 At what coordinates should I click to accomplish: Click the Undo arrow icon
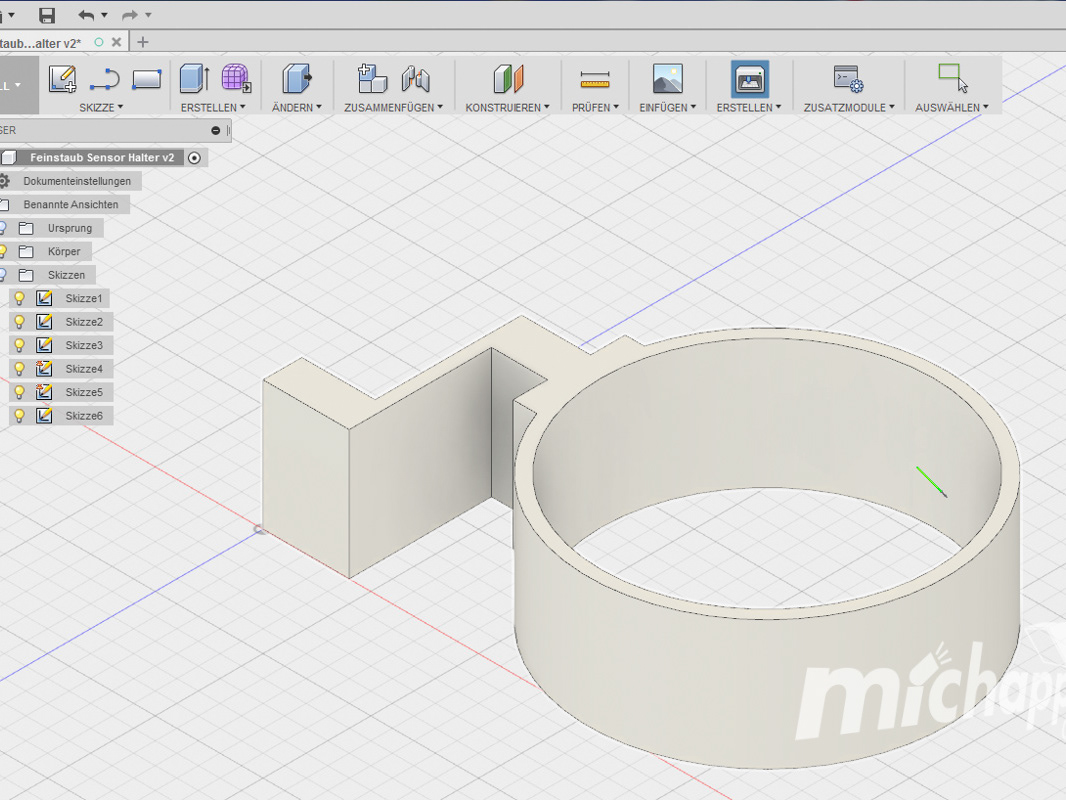point(86,15)
